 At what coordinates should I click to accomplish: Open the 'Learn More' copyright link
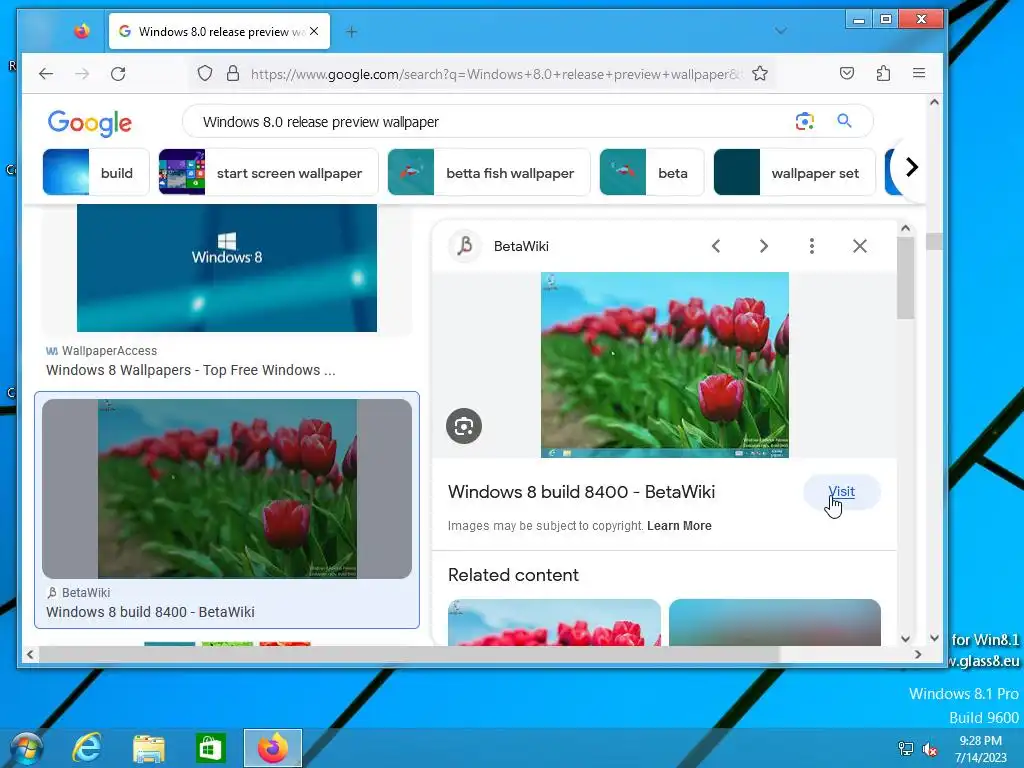click(x=679, y=526)
